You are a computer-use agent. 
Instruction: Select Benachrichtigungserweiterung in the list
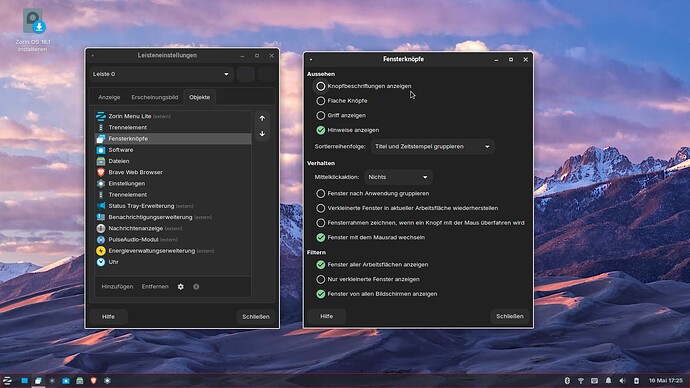pos(173,217)
